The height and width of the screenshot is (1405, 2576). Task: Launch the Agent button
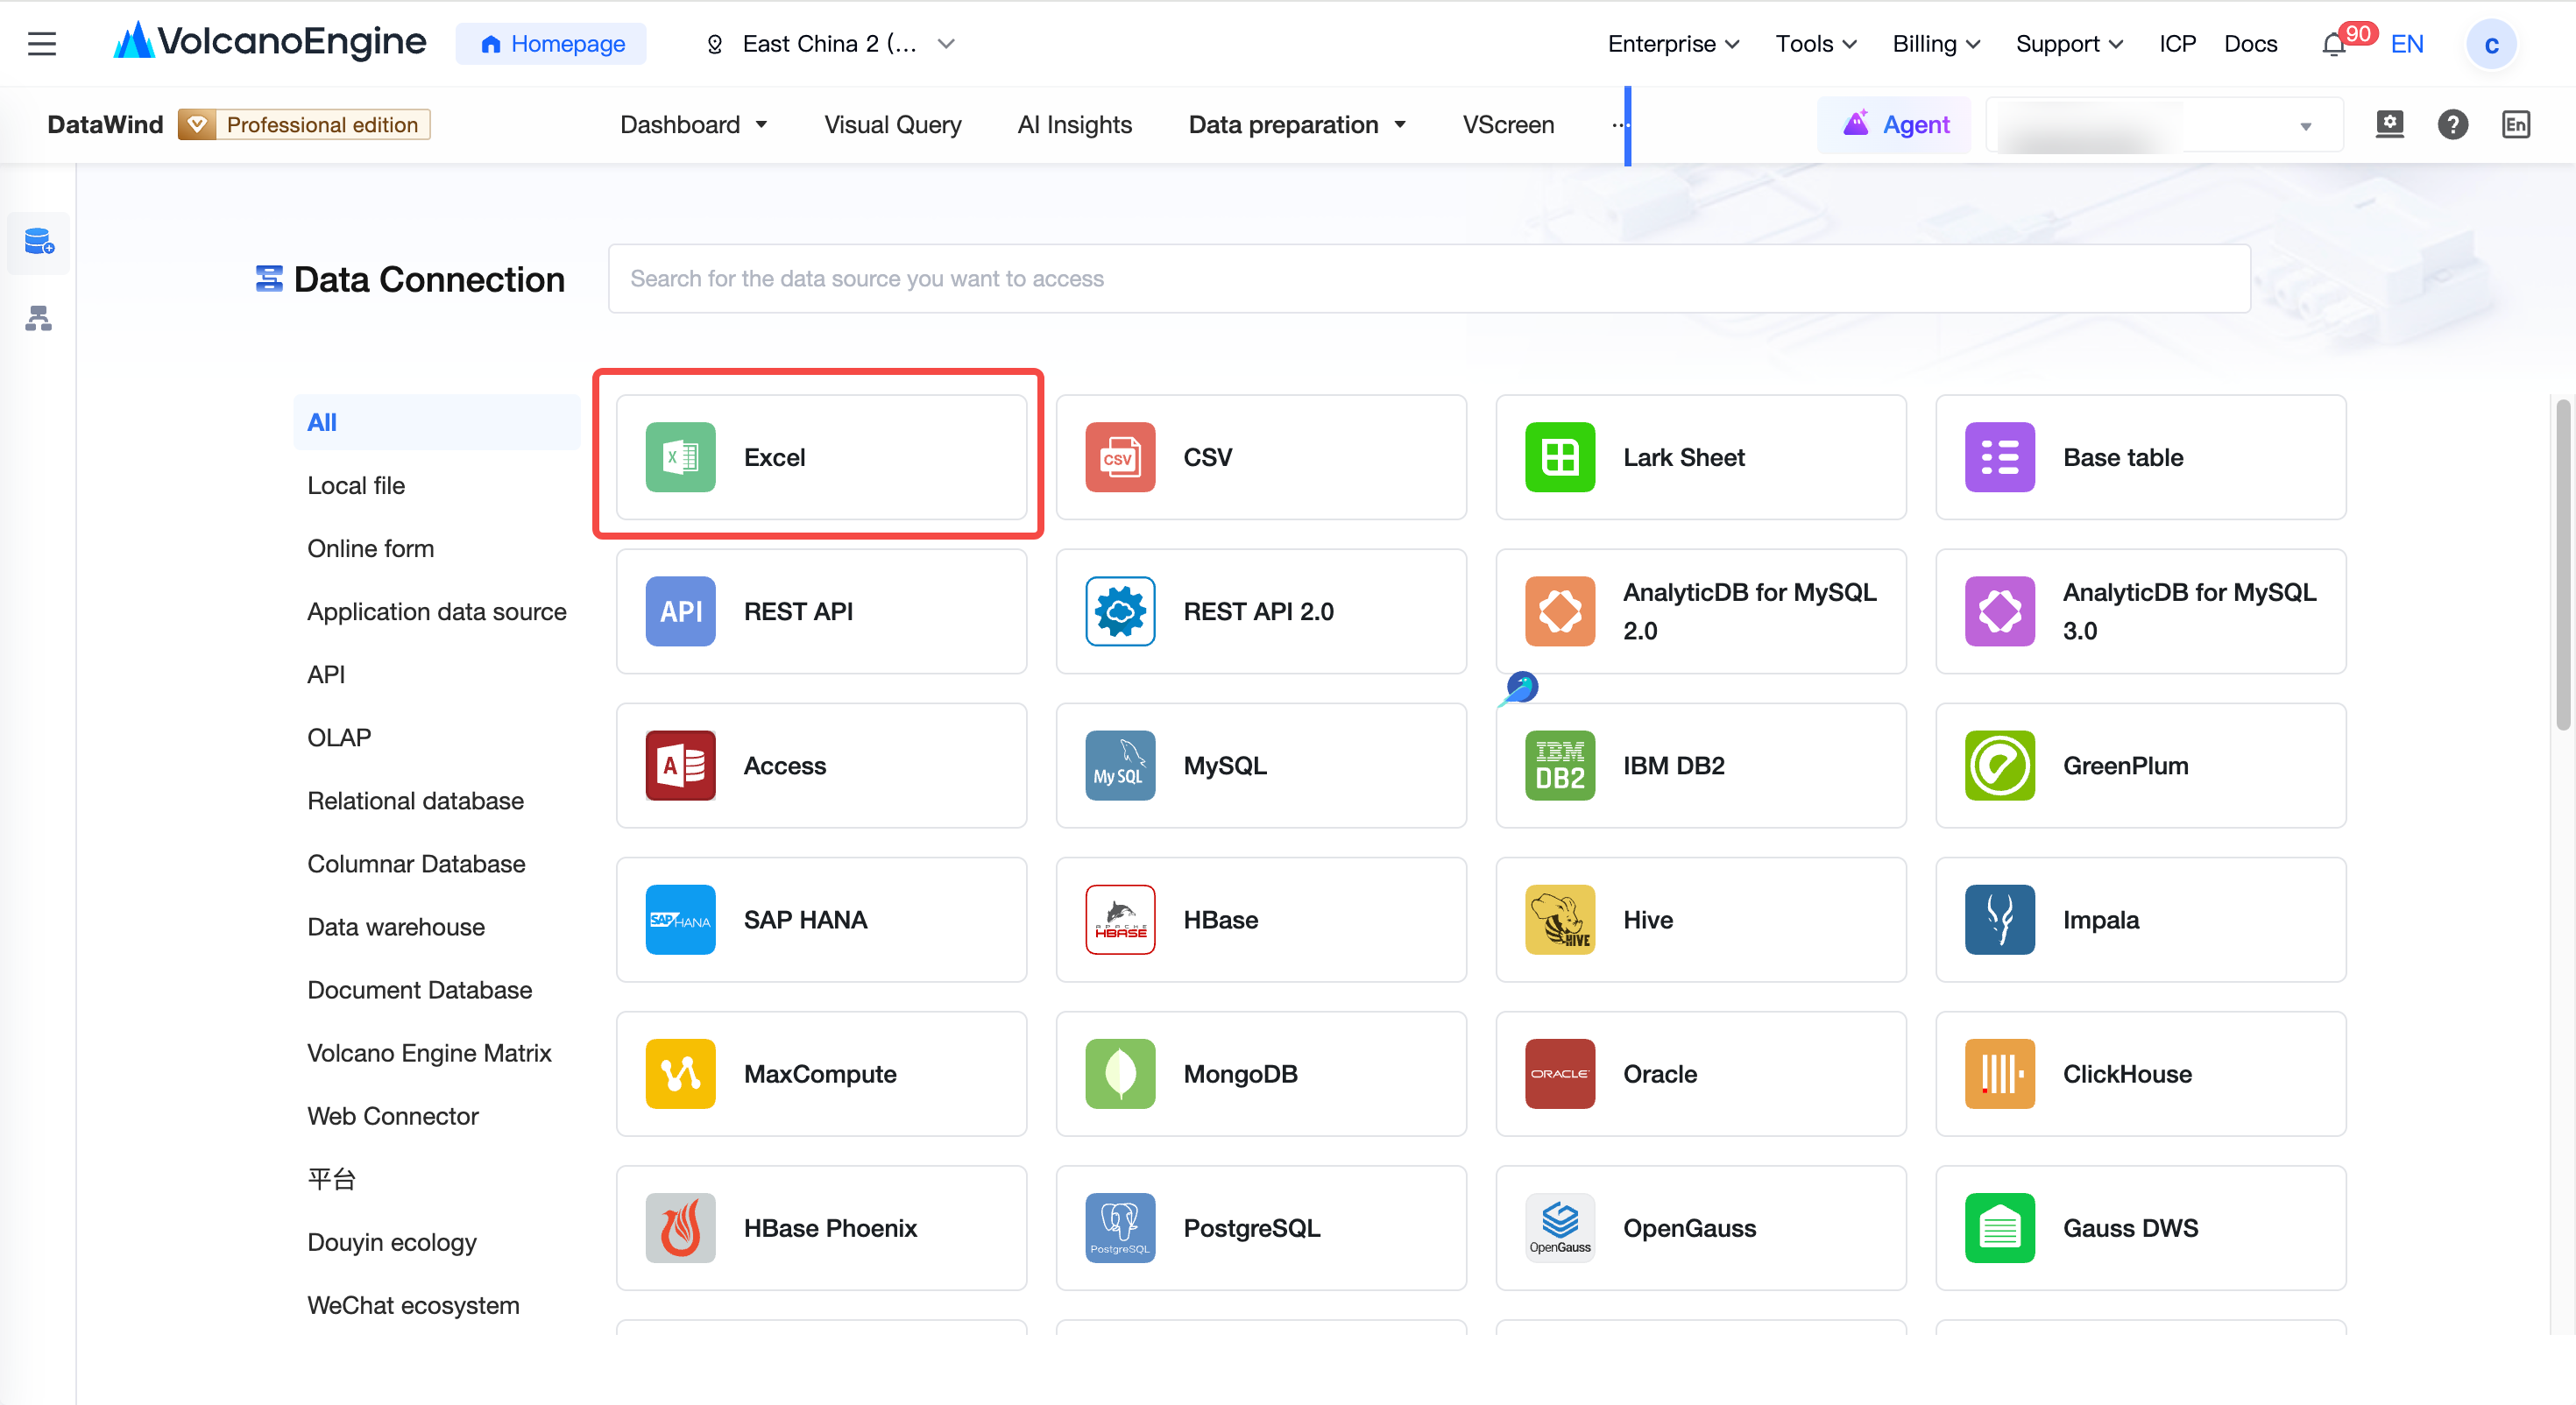[x=1894, y=124]
